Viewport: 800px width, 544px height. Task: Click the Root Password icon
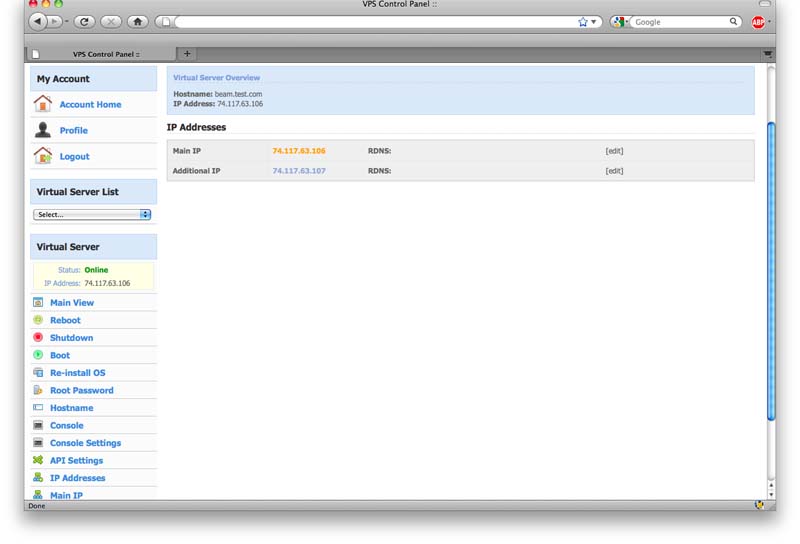(38, 390)
